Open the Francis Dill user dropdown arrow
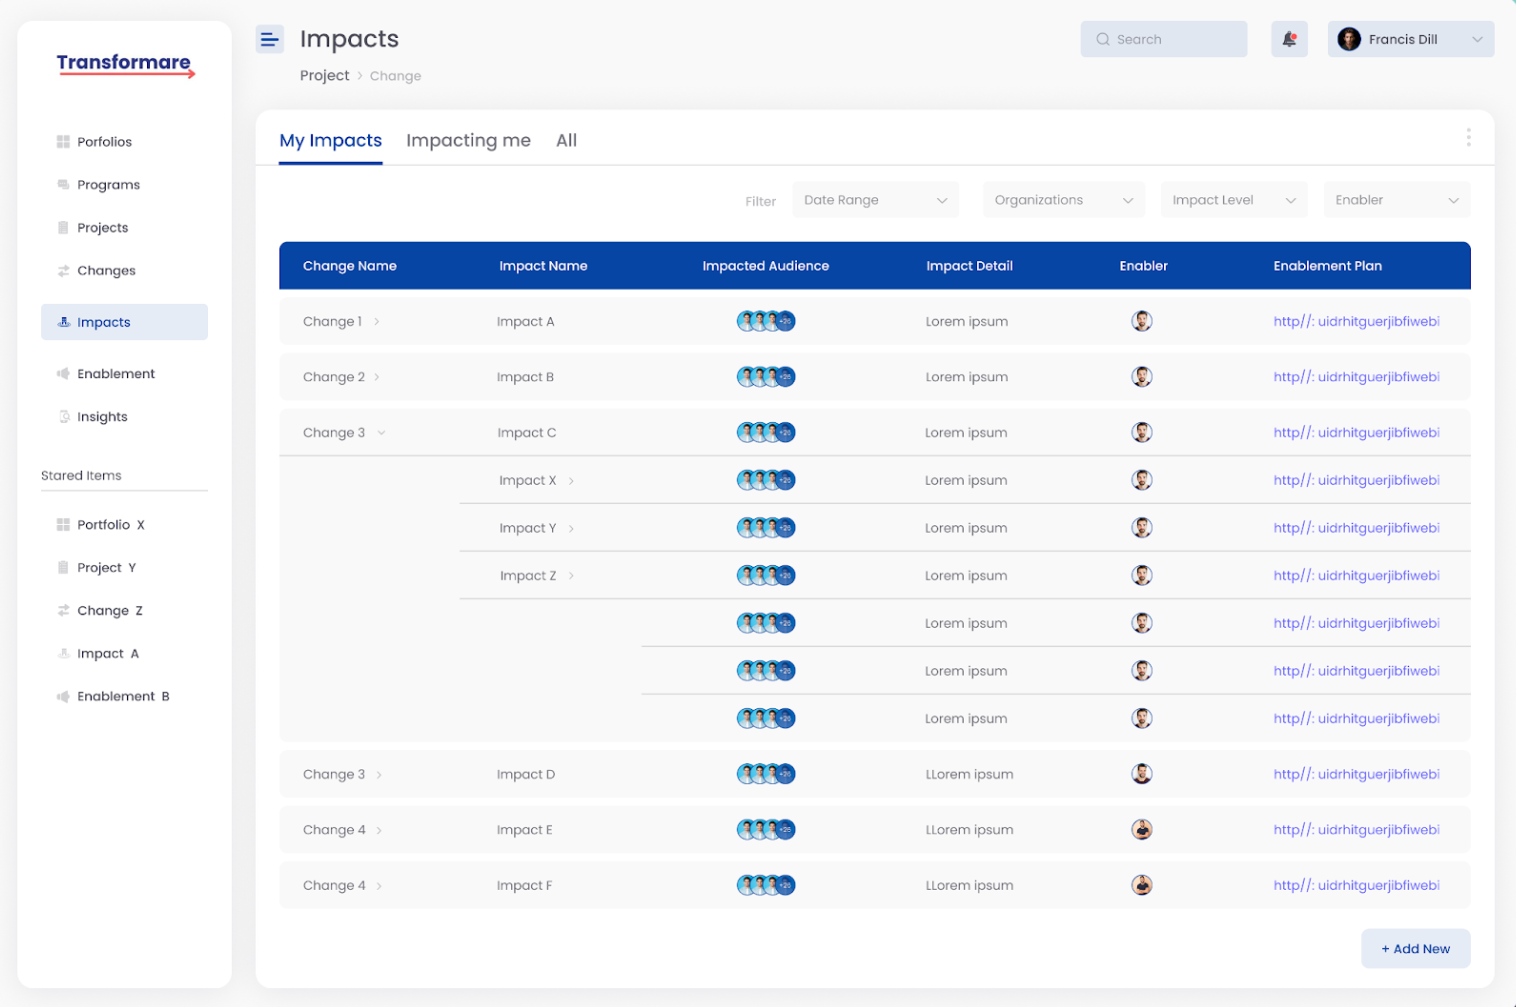 [x=1477, y=40]
